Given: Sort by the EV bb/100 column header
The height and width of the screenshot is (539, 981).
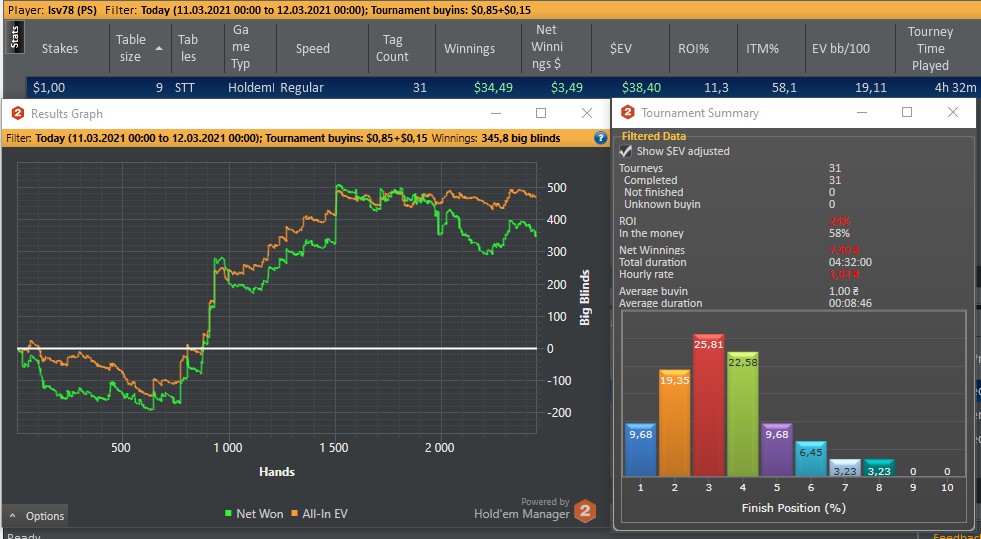Looking at the screenshot, I should (x=841, y=49).
